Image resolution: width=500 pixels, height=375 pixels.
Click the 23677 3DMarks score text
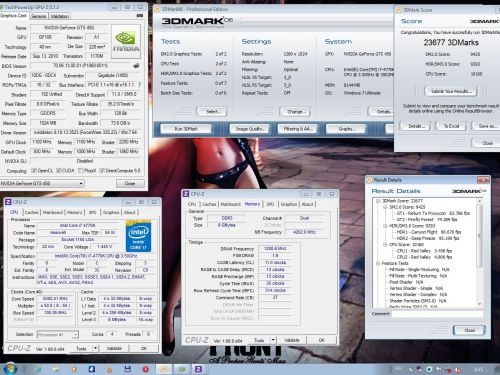[x=451, y=42]
